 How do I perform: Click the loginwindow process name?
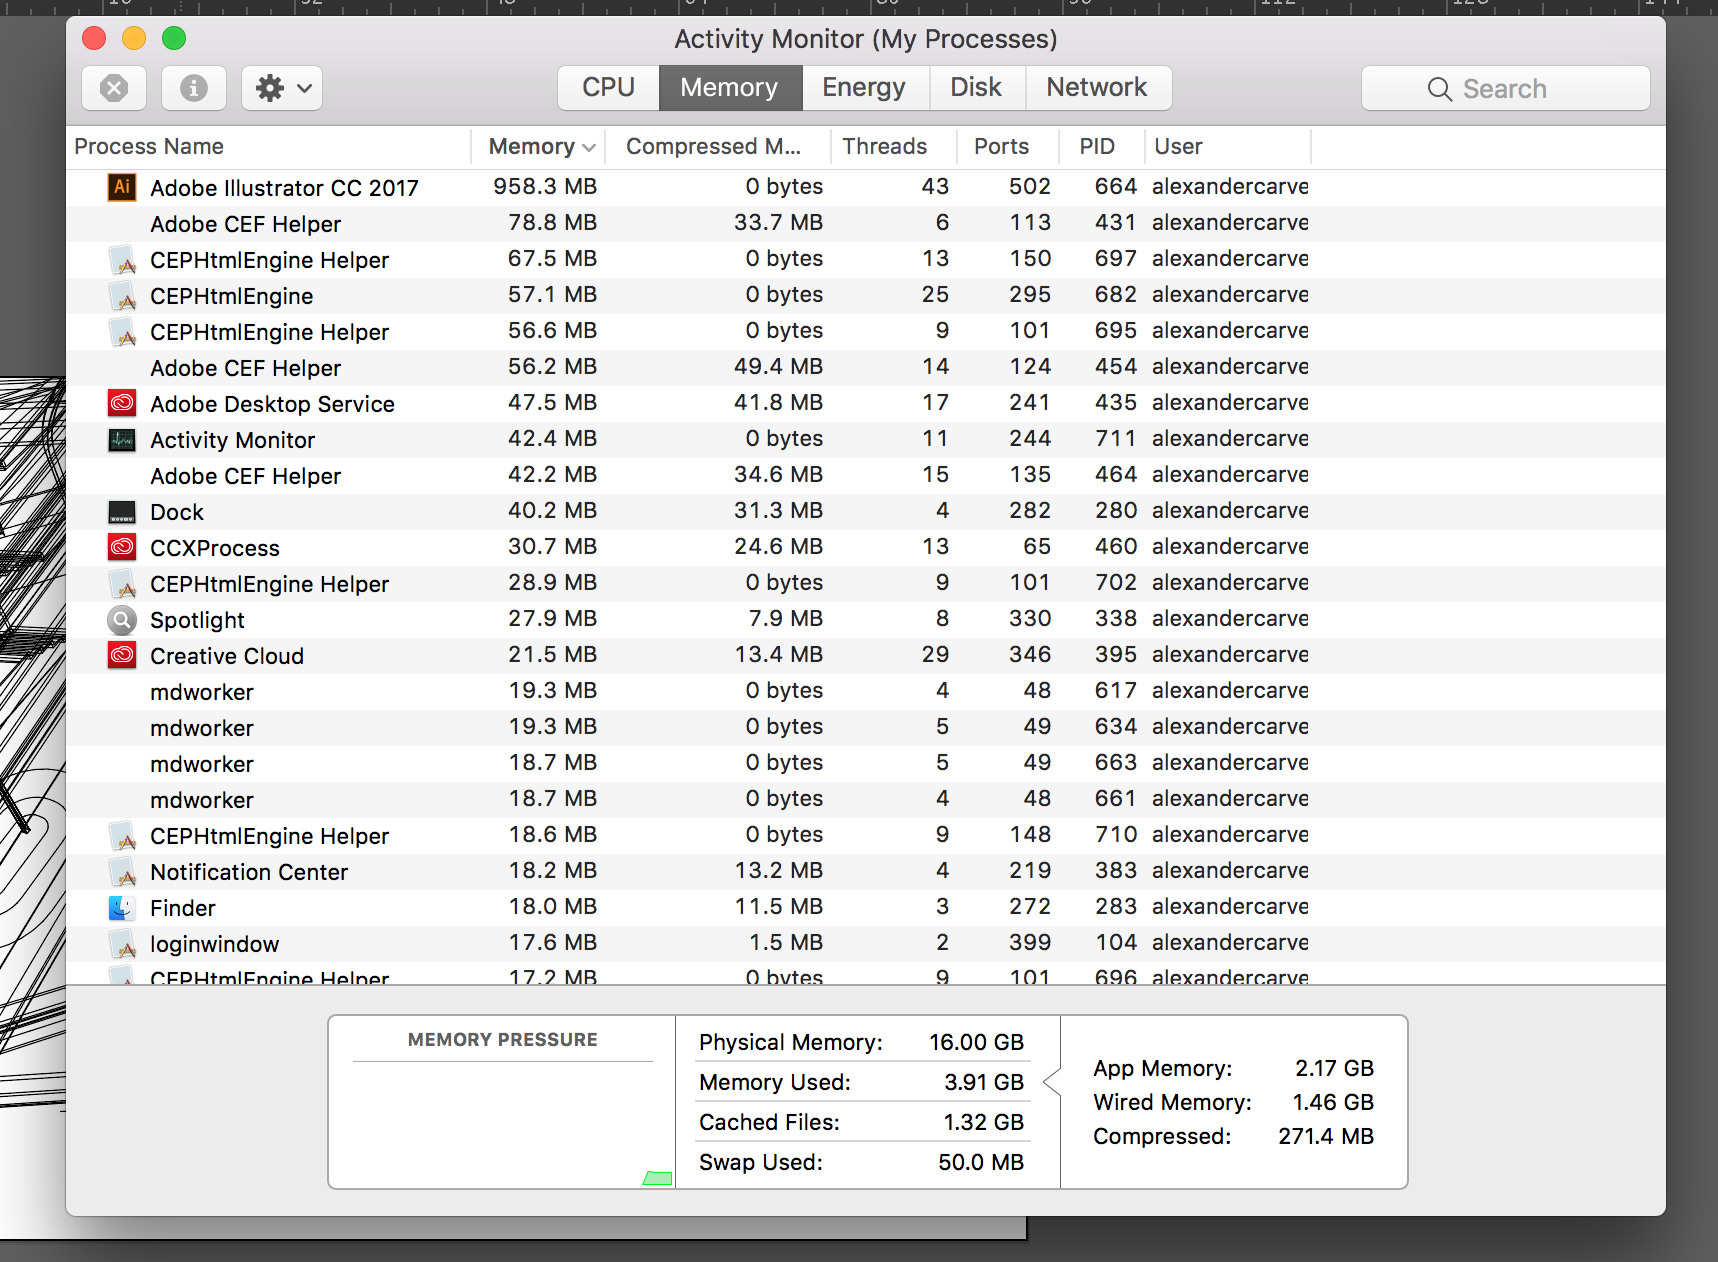pyautogui.click(x=214, y=944)
